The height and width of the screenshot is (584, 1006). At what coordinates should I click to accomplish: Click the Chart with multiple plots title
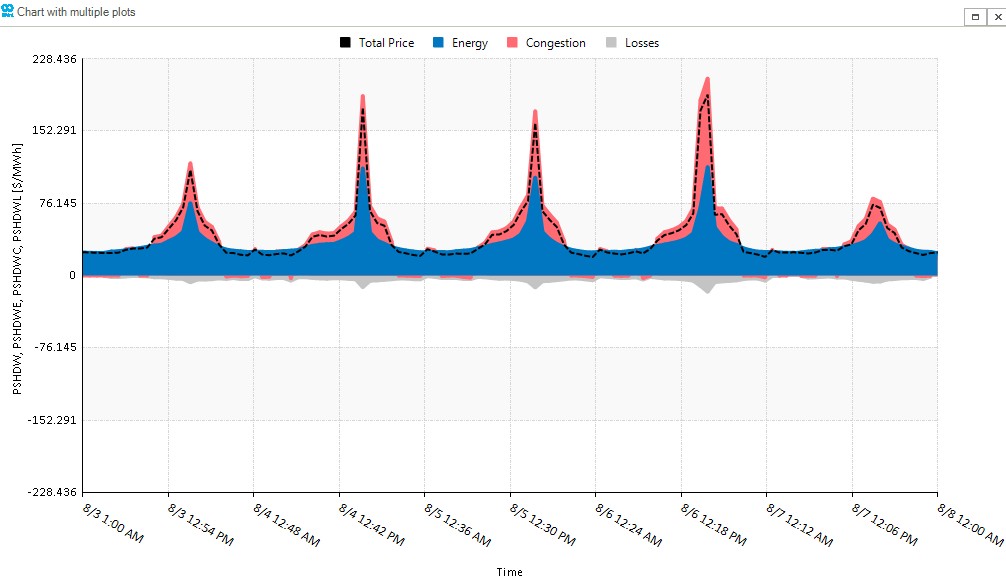pos(77,12)
